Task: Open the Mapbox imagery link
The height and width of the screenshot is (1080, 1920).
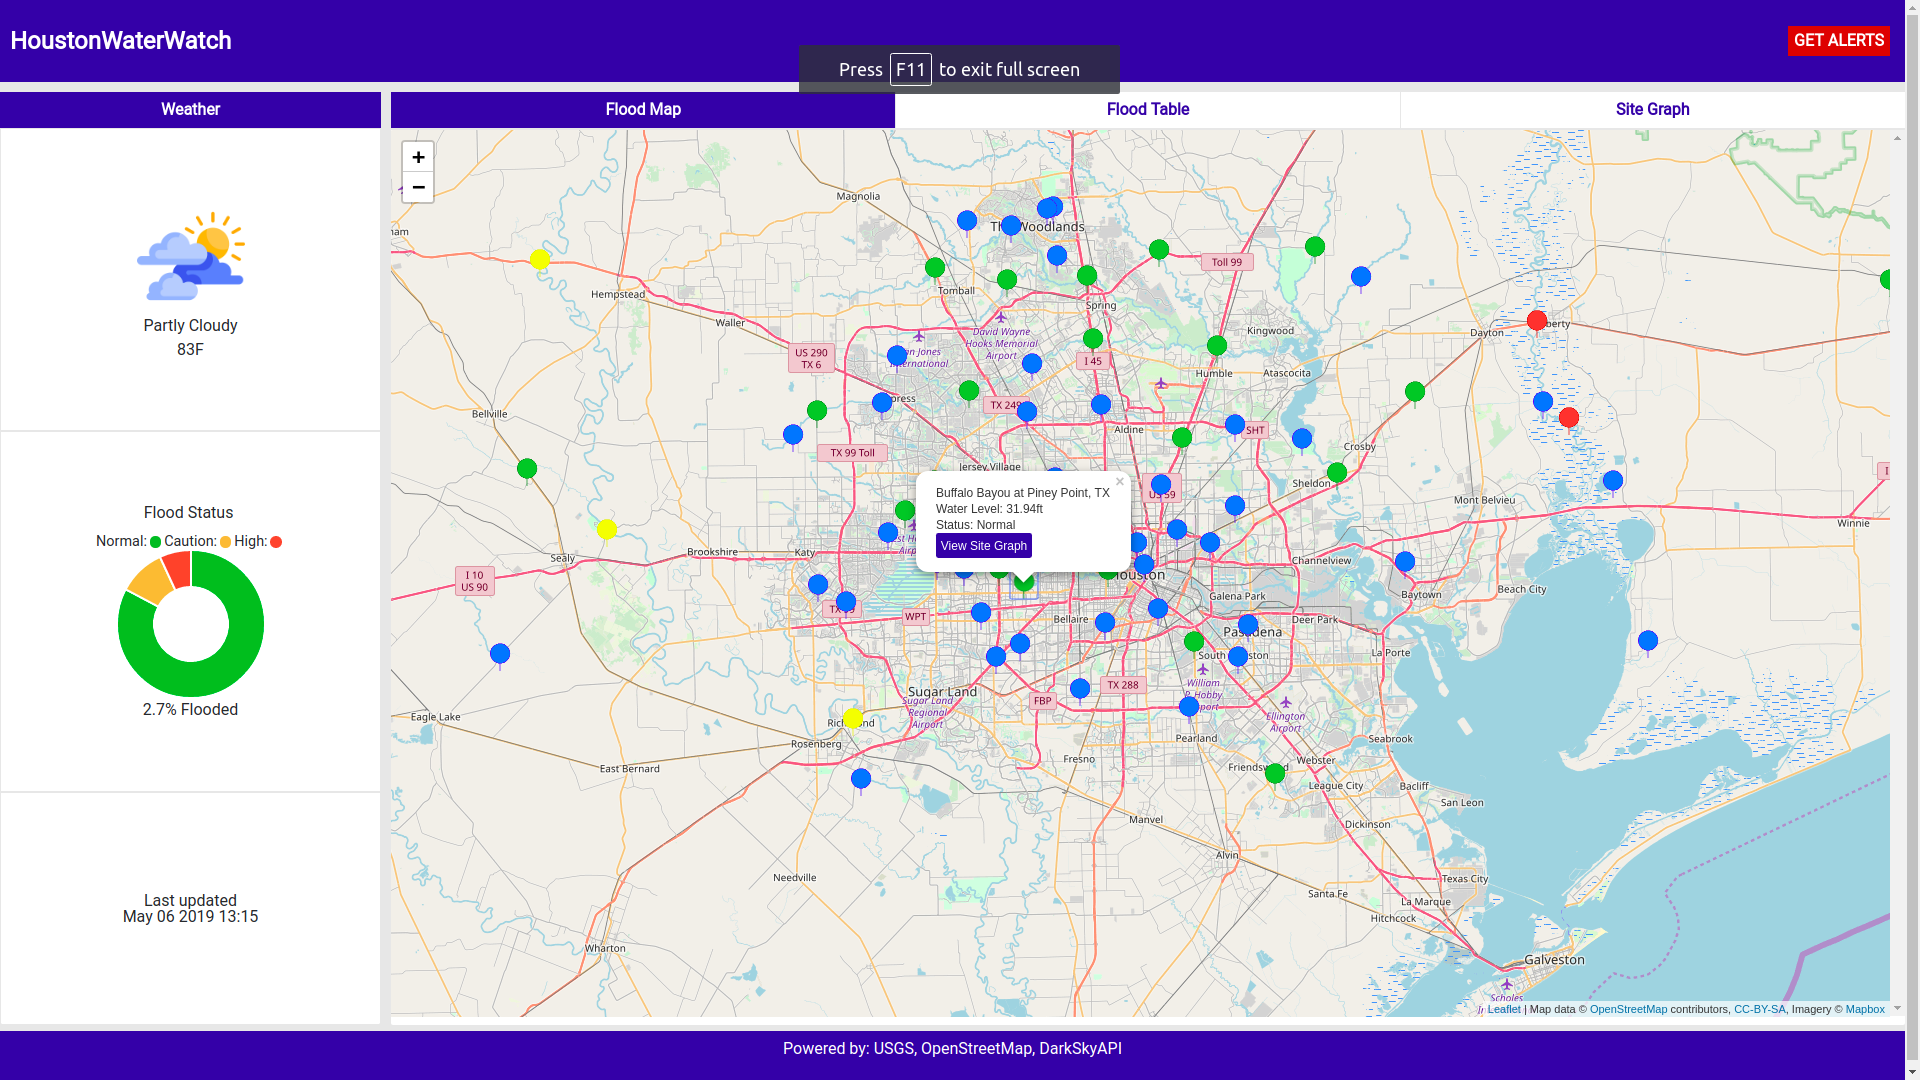Action: 1865,1009
